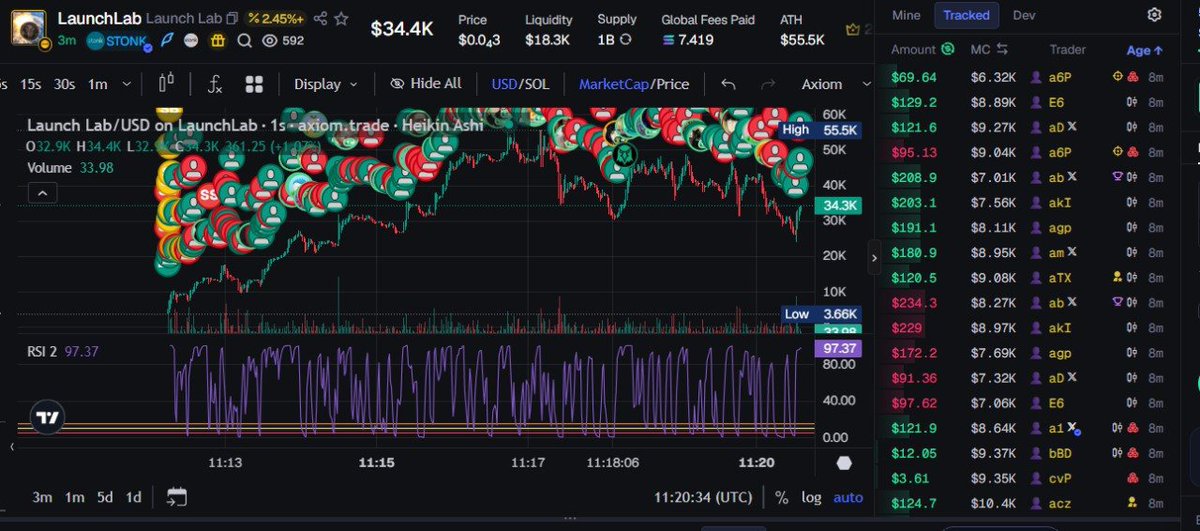Click the $18.3K Liquidity value
The height and width of the screenshot is (531, 1200).
click(547, 40)
